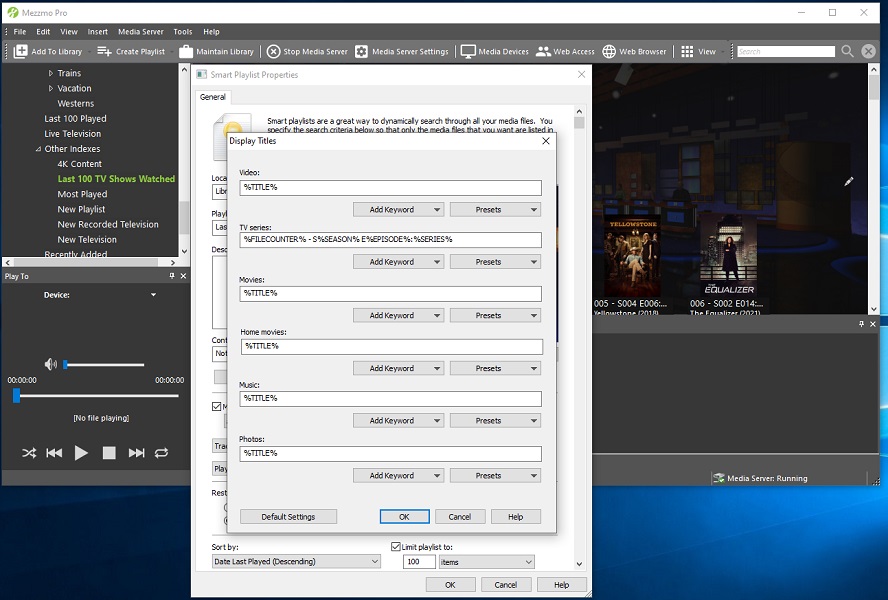
Task: Click the TV series title format field
Action: 390,240
